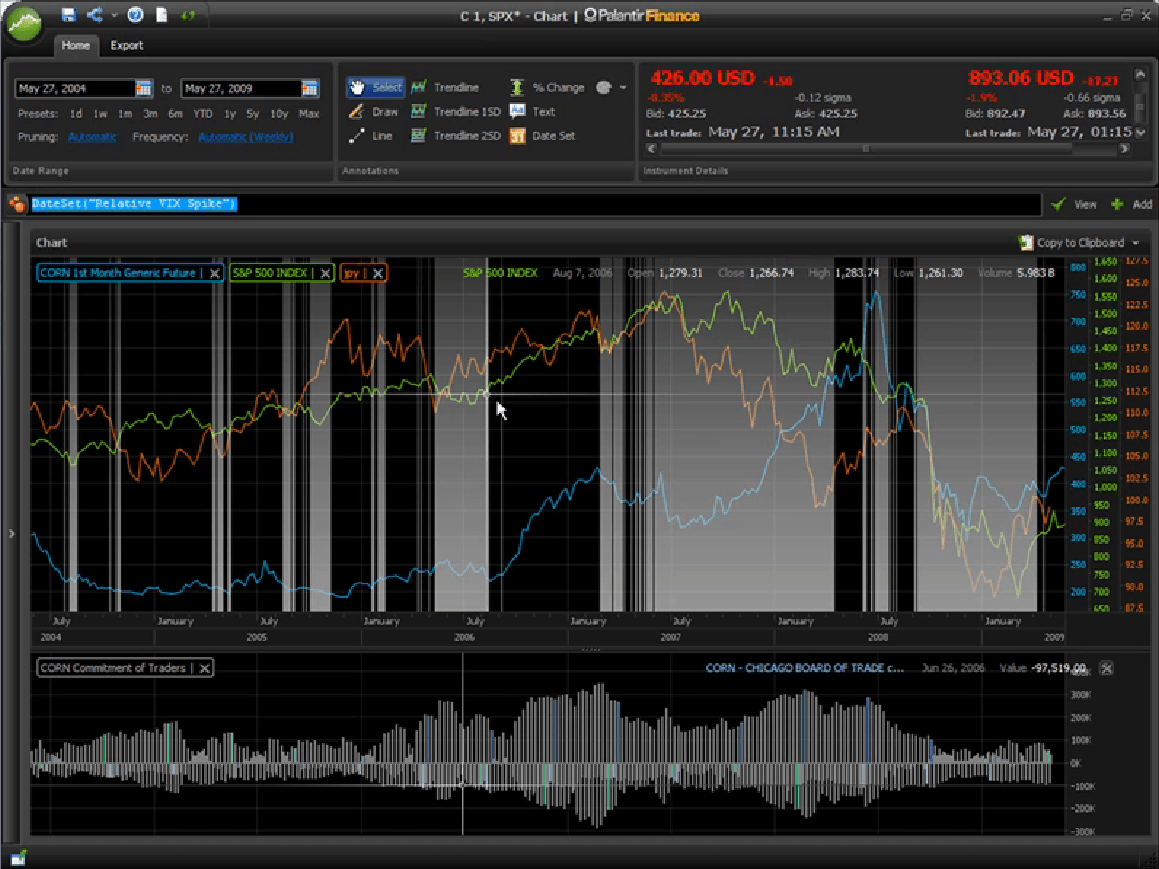Select the 1y date preset
The width and height of the screenshot is (1159, 869).
[230, 114]
